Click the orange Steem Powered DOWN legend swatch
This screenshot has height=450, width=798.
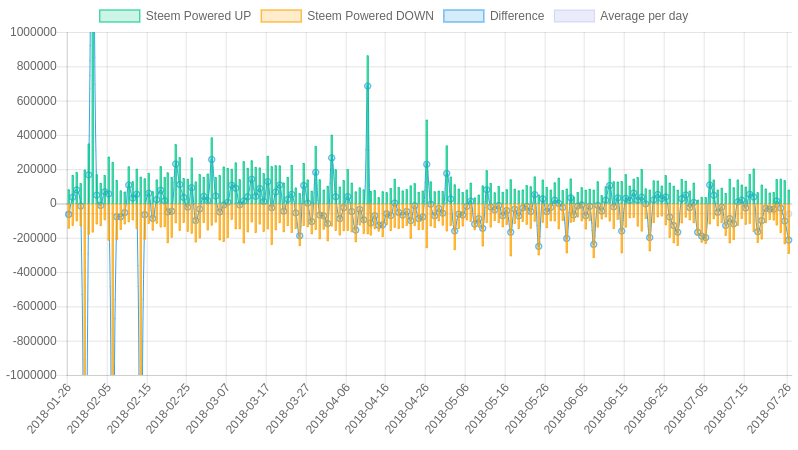pyautogui.click(x=281, y=16)
